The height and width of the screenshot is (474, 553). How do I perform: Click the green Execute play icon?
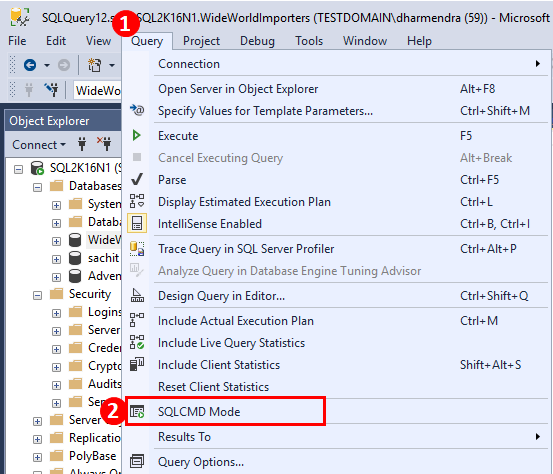(x=136, y=135)
